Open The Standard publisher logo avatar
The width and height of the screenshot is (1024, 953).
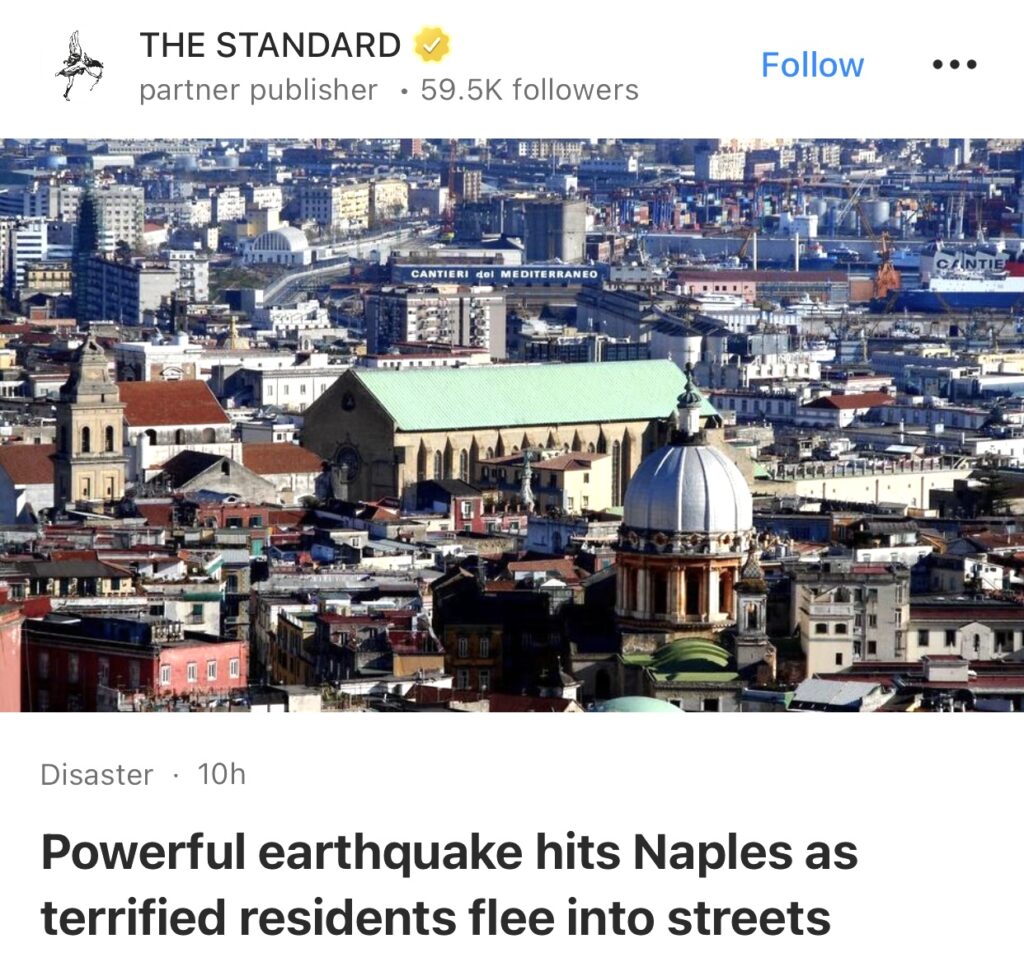[x=80, y=65]
